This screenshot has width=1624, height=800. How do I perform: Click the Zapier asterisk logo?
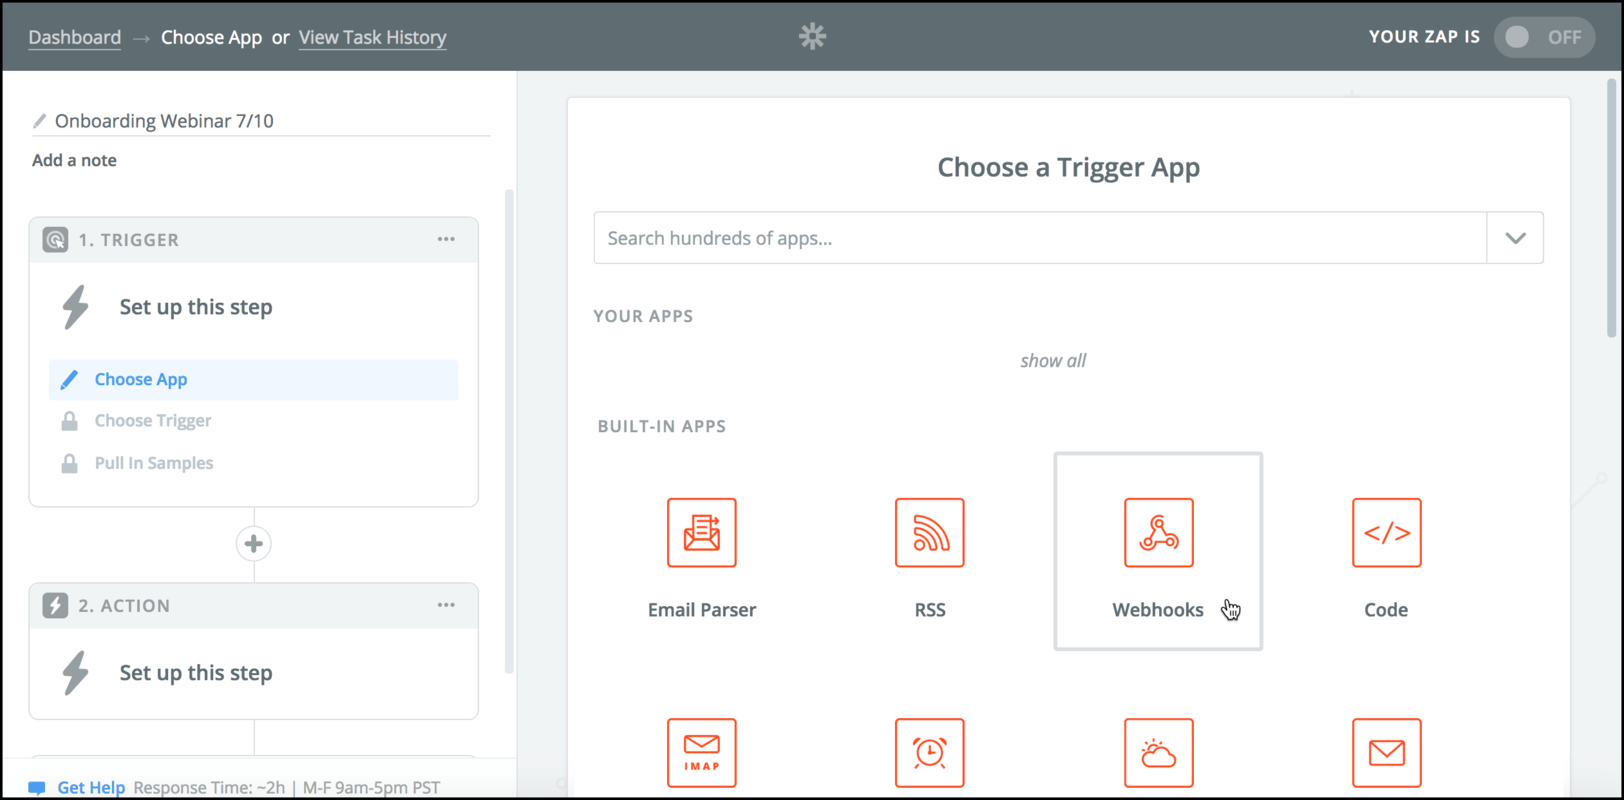(812, 37)
